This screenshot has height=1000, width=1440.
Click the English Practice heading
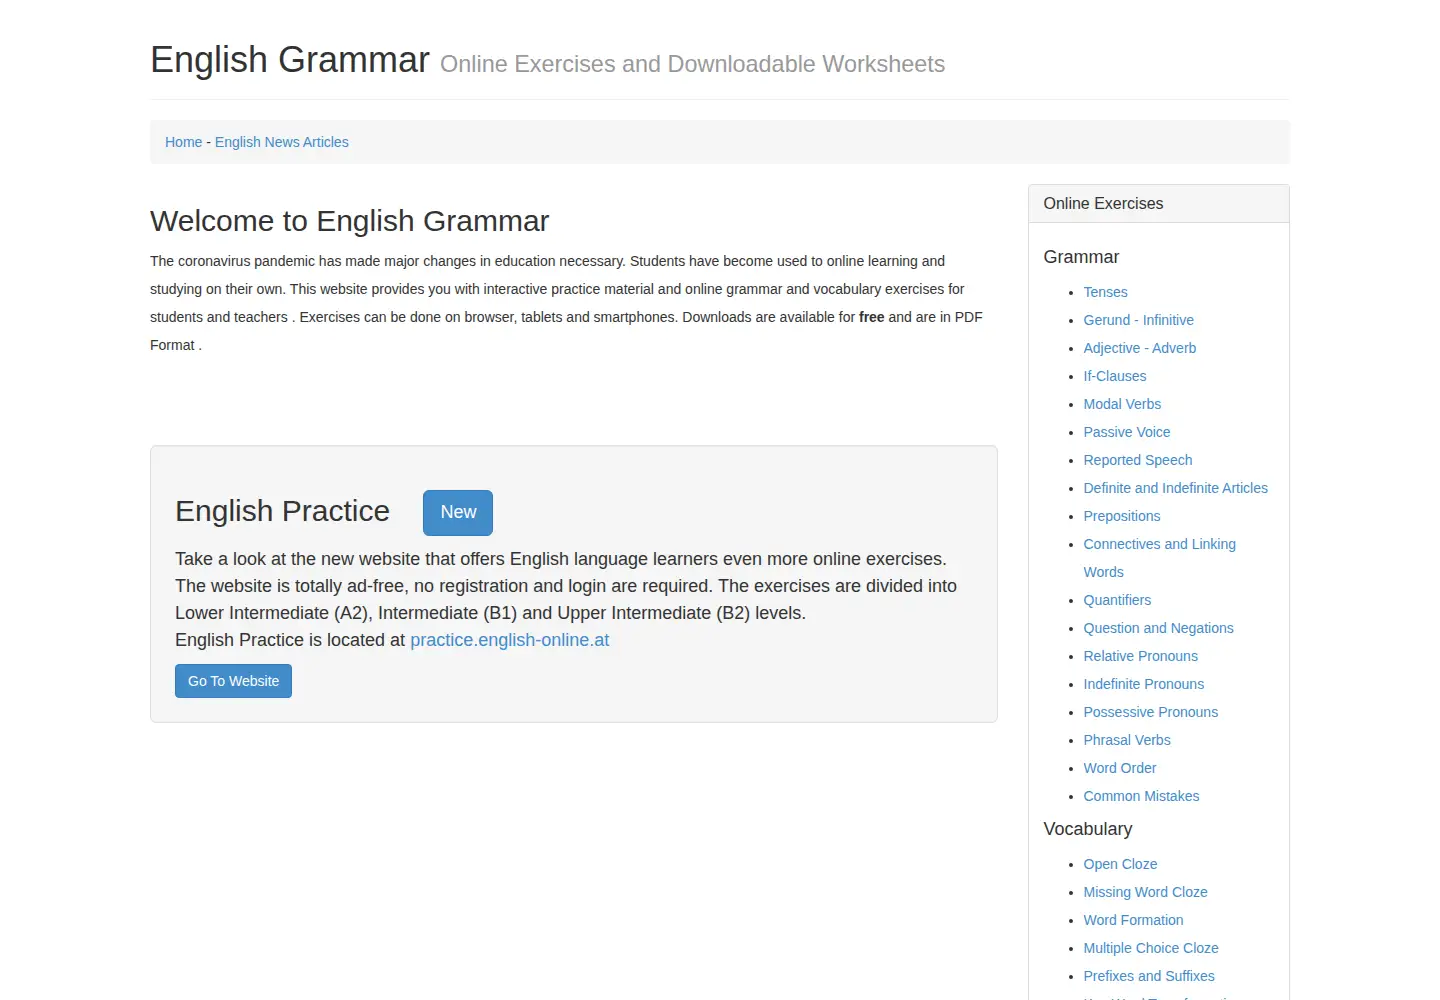click(282, 511)
